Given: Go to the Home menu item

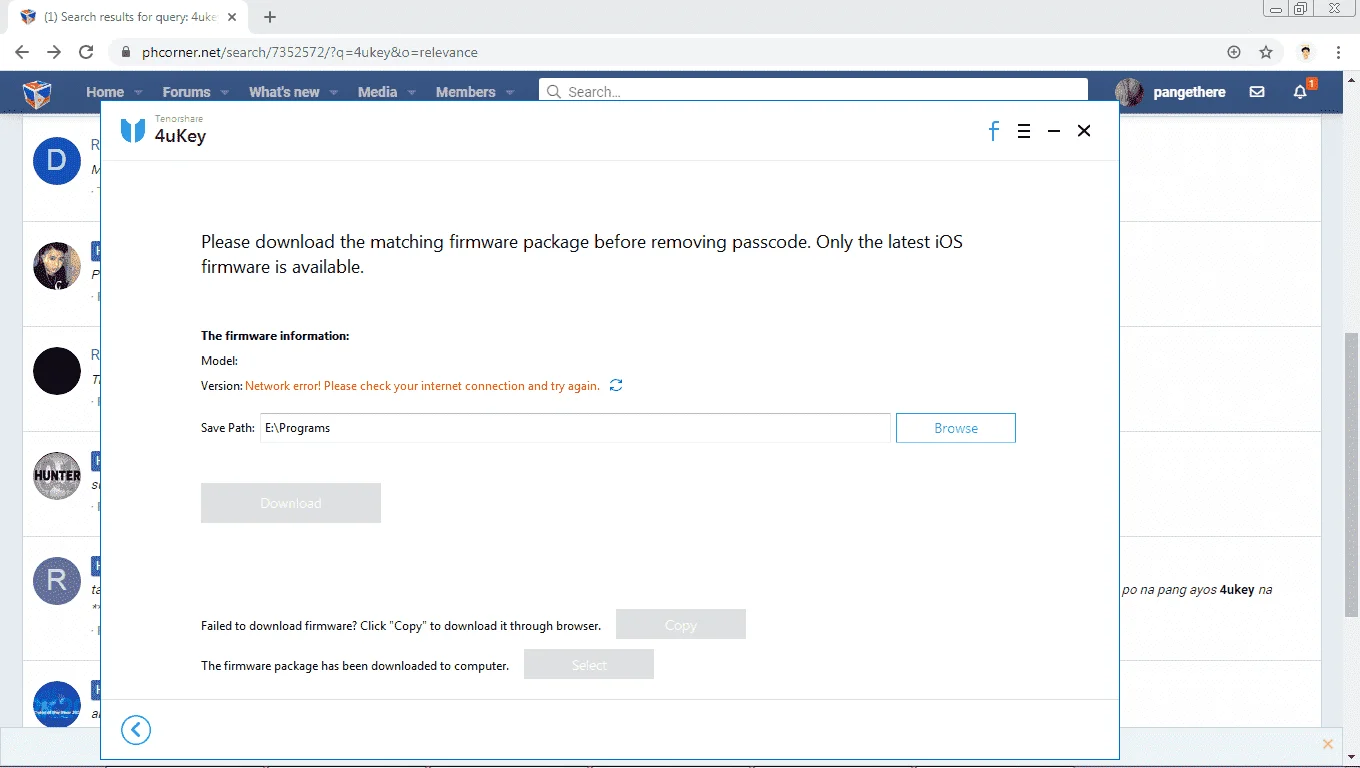Looking at the screenshot, I should click(105, 92).
